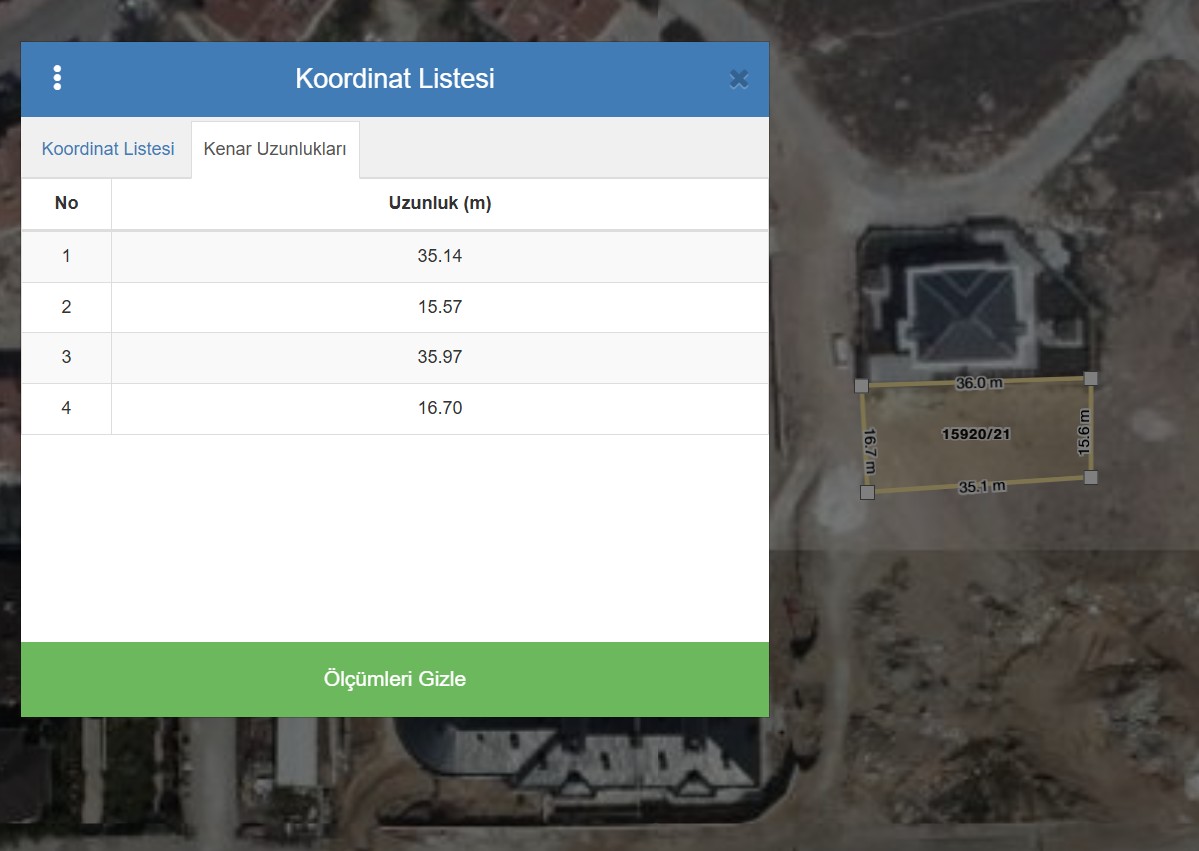The height and width of the screenshot is (851, 1199).
Task: Click the 16.7 m edge label
Action: (x=869, y=450)
